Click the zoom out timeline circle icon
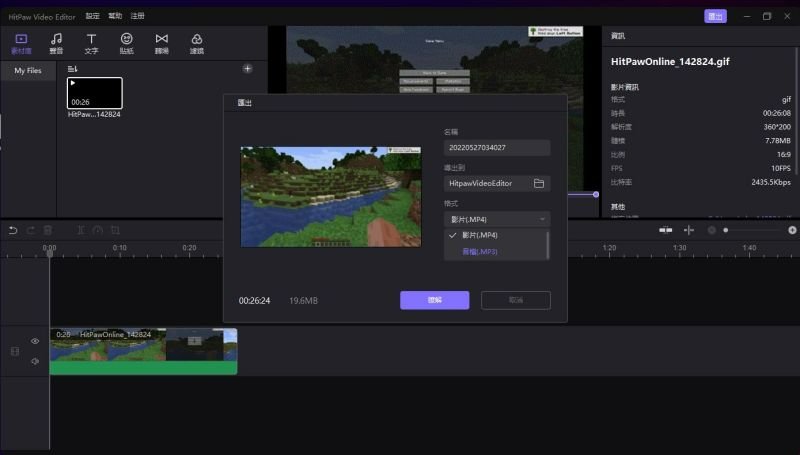This screenshot has height=455, width=800. click(x=711, y=230)
